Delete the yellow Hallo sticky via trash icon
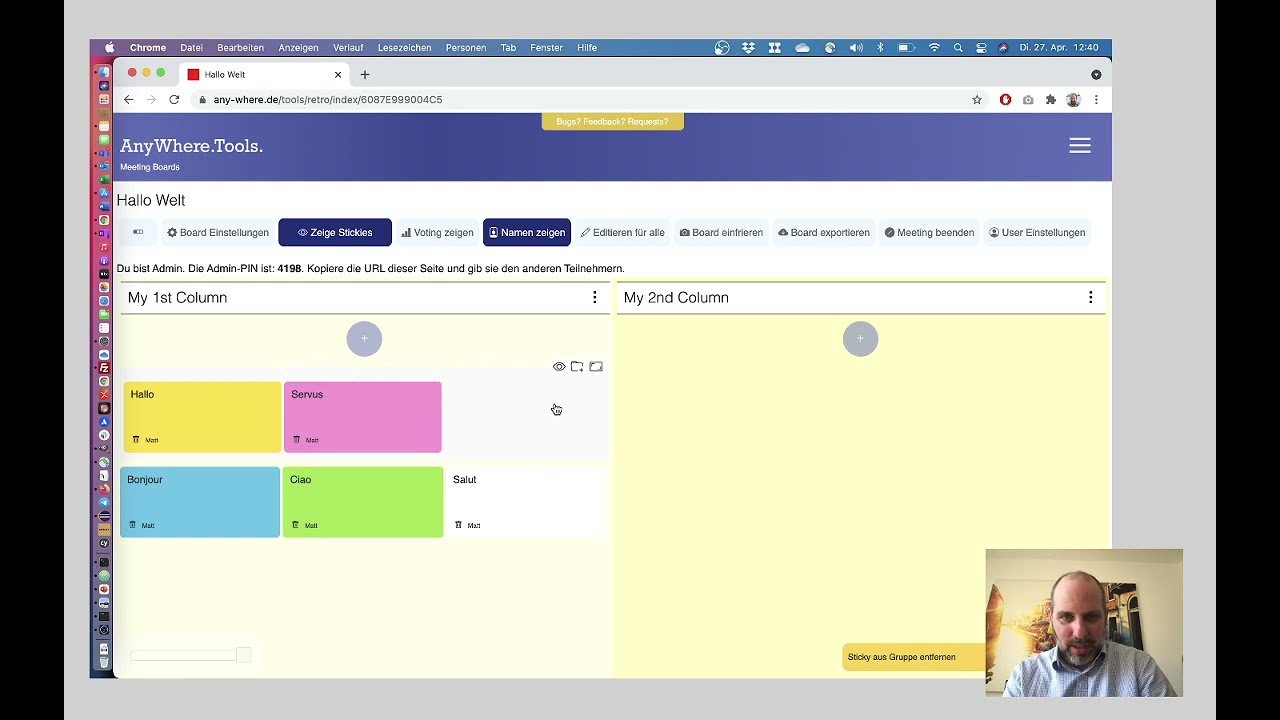The image size is (1280, 720). tap(137, 440)
